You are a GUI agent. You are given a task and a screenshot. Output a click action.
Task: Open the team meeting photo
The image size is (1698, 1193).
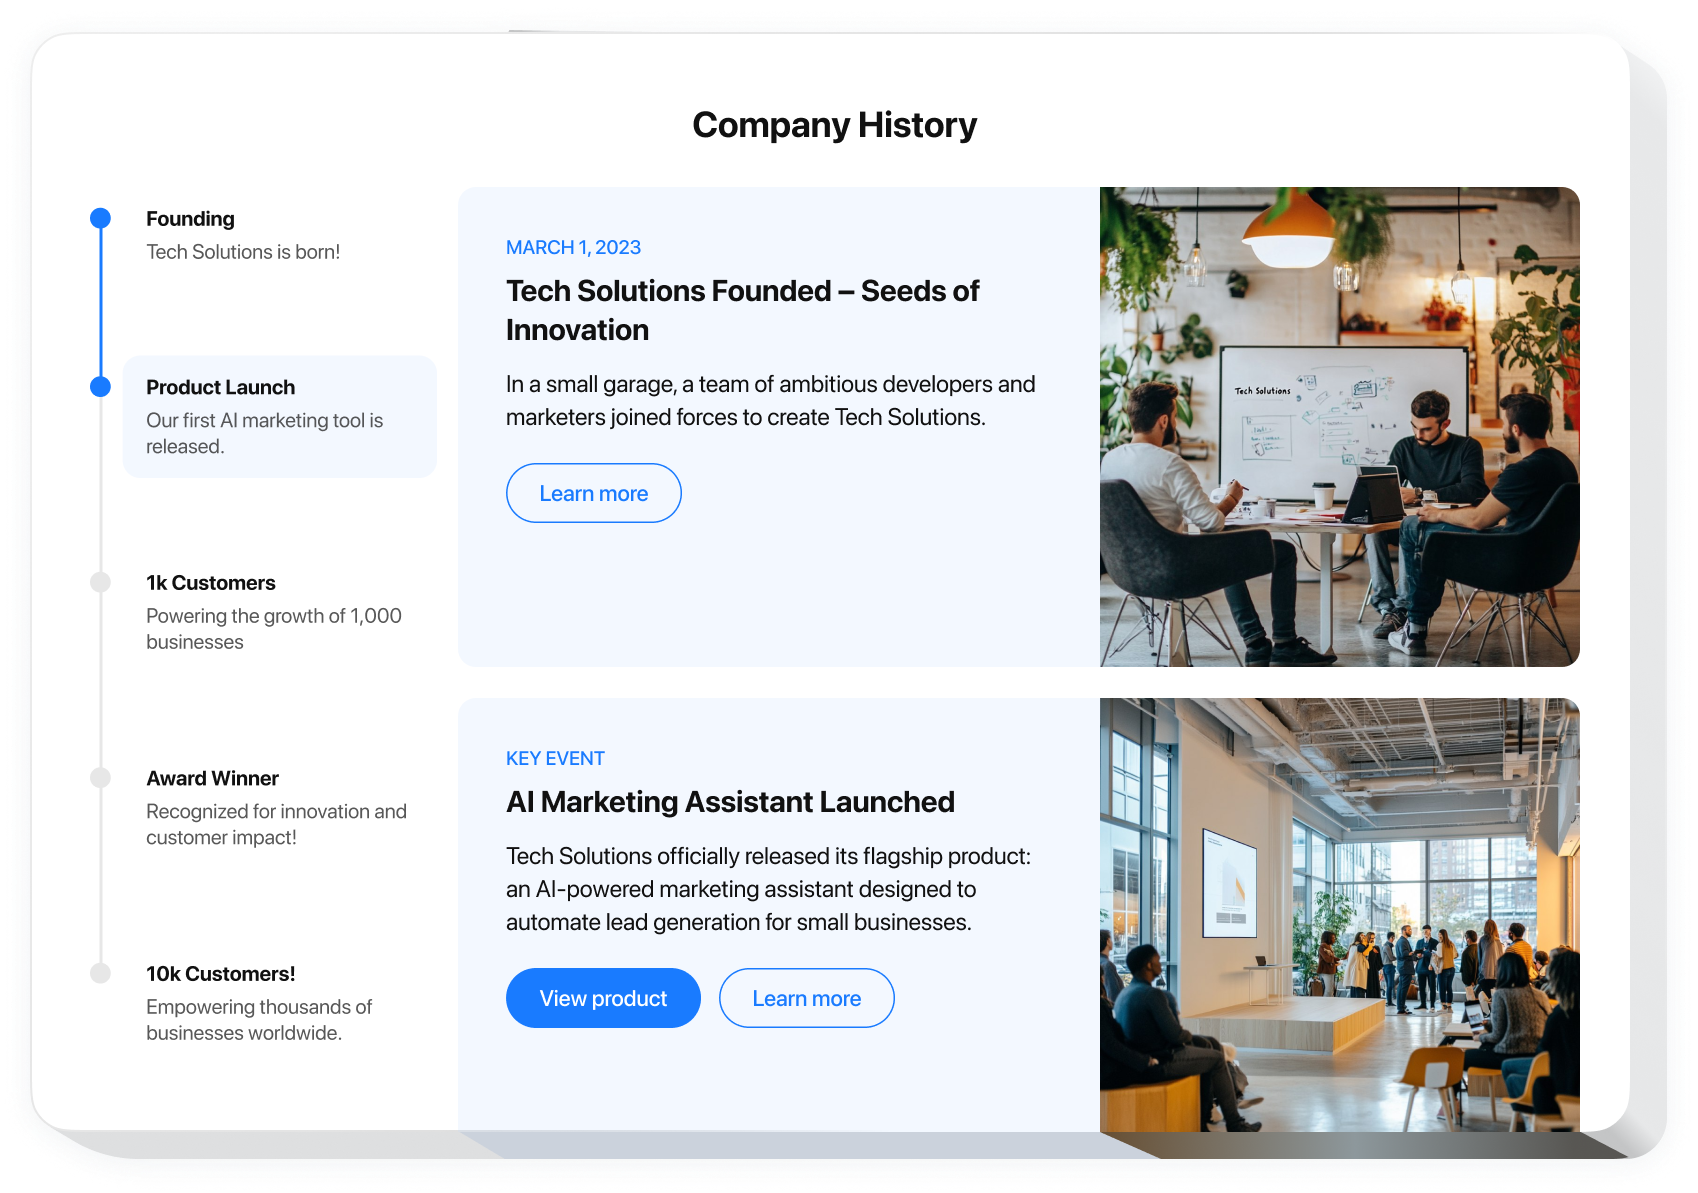[1340, 427]
